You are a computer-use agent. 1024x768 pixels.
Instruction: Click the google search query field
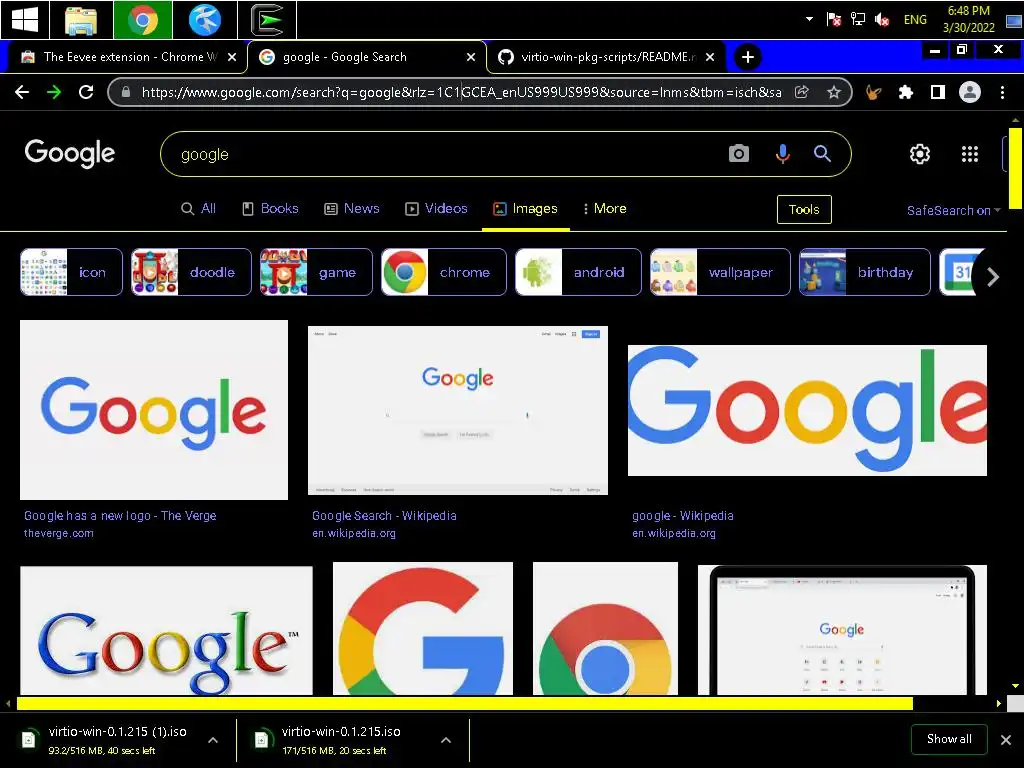coord(444,154)
